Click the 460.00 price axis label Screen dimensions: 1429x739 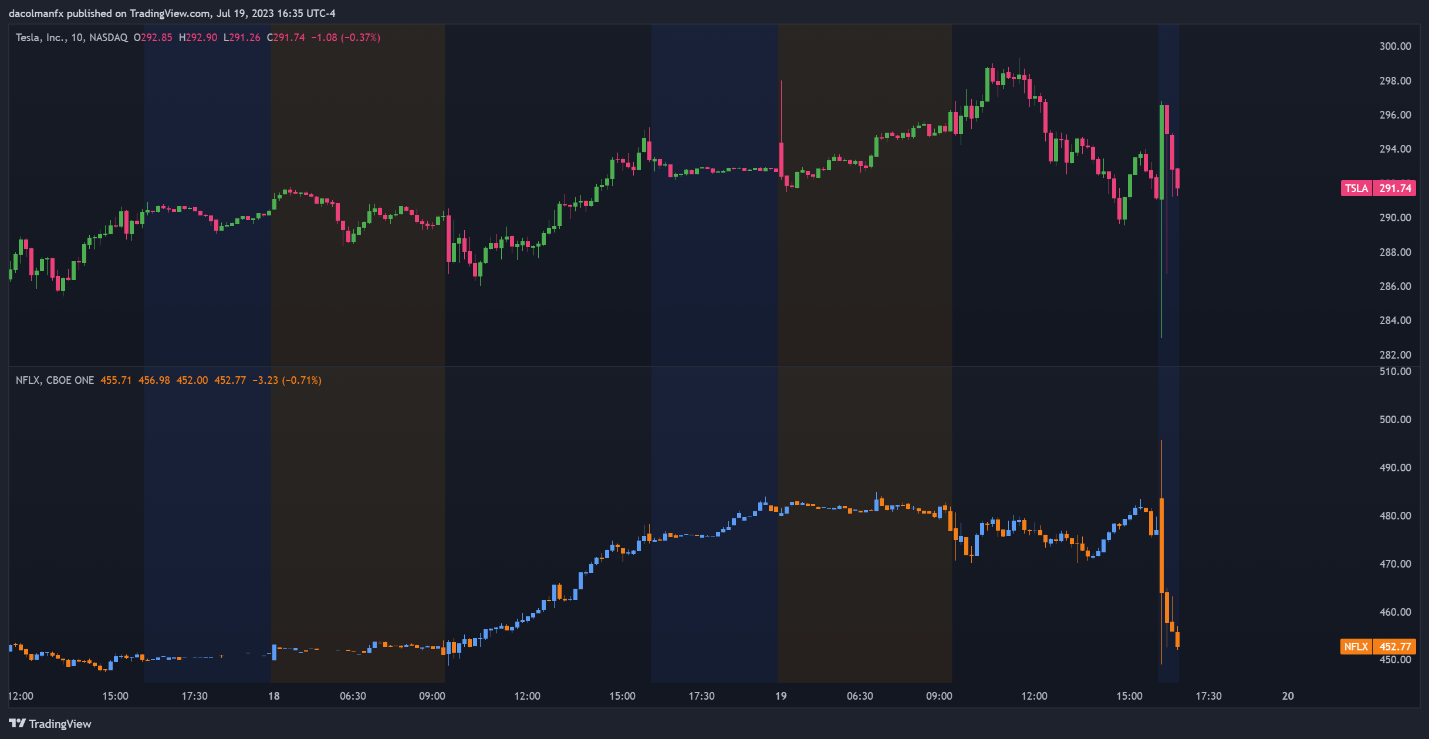pyautogui.click(x=1395, y=612)
